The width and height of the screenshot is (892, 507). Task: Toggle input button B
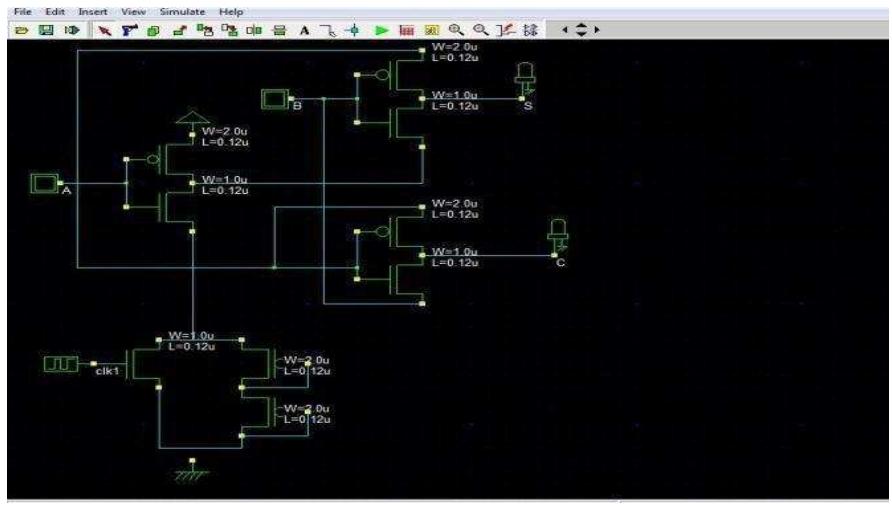click(275, 99)
